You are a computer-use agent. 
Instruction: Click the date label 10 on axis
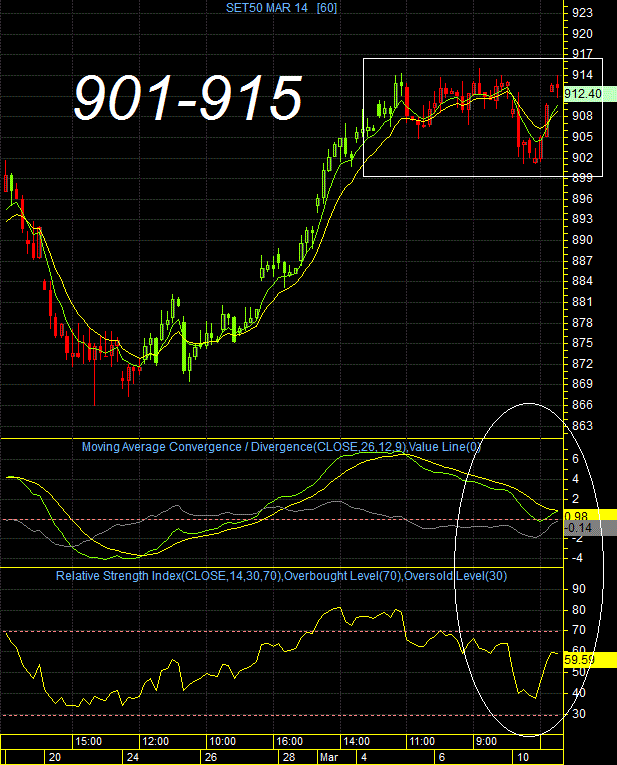pos(523,757)
